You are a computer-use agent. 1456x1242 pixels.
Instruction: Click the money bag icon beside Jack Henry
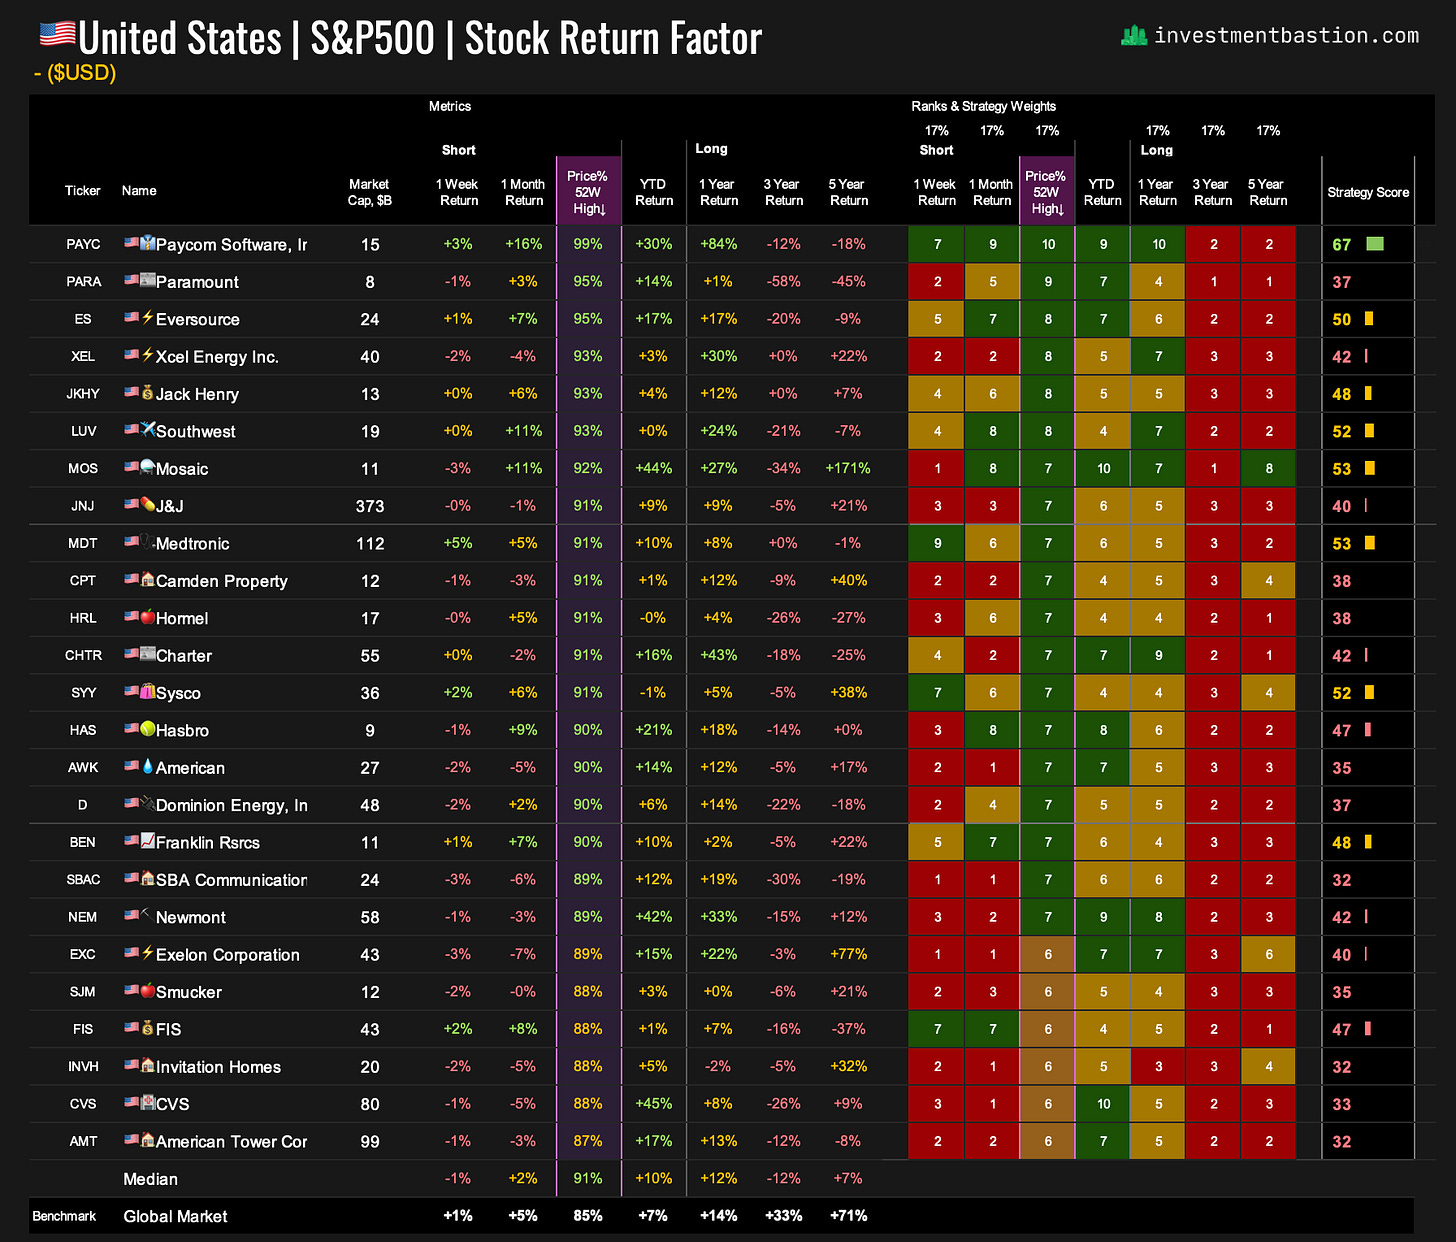[x=148, y=392]
